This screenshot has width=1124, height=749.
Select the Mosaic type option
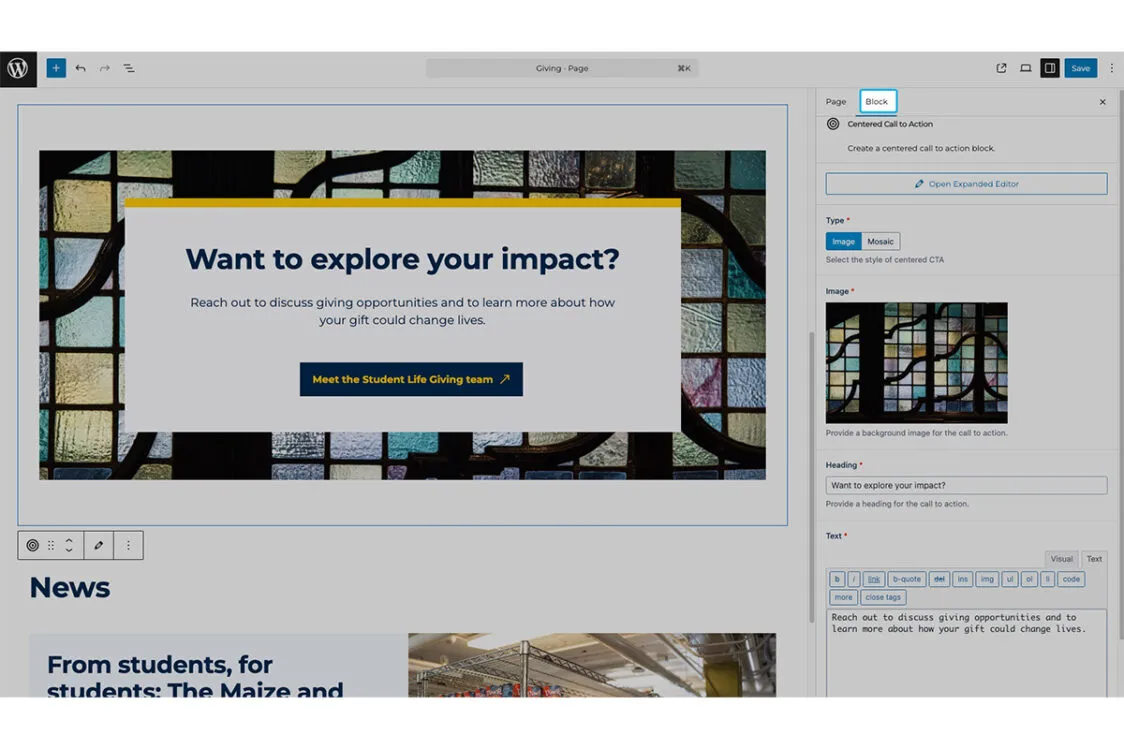(x=880, y=242)
